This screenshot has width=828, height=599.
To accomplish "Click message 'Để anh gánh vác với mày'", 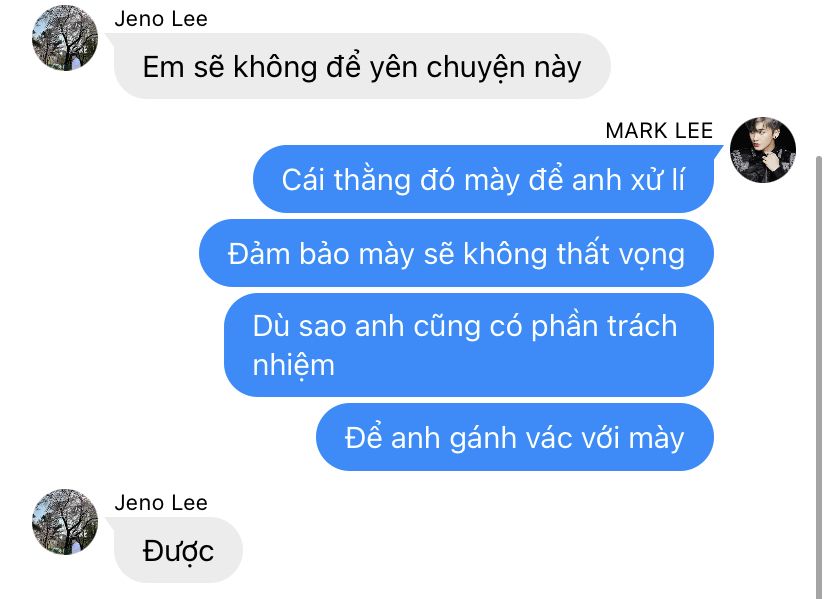I will coord(515,437).
